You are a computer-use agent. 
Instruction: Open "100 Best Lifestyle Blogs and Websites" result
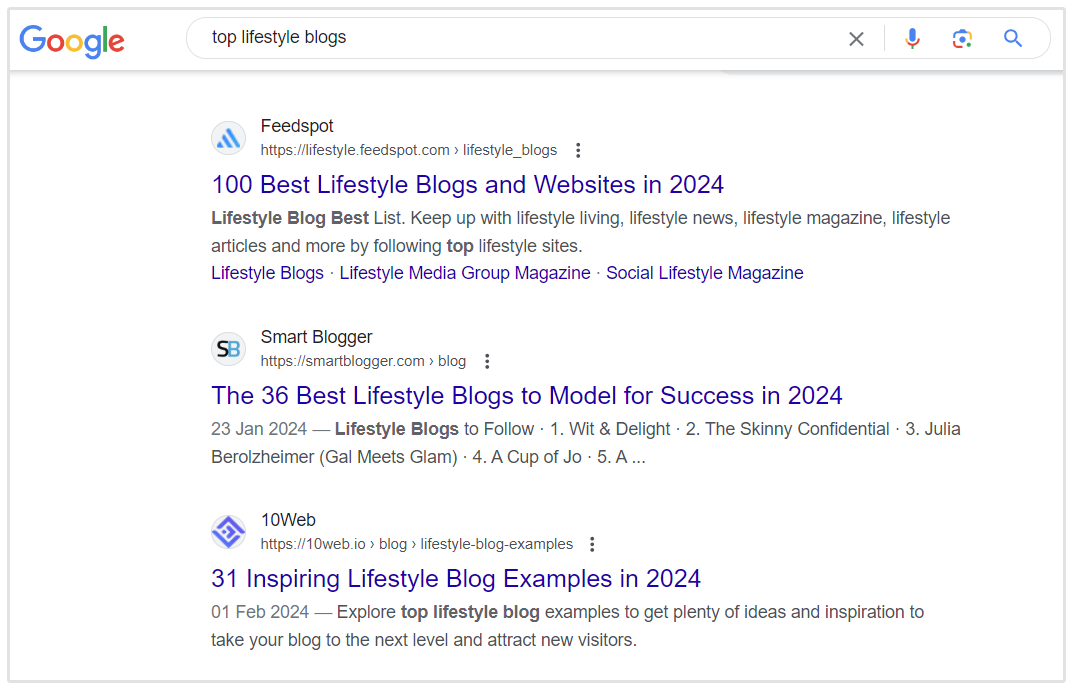pos(467,185)
